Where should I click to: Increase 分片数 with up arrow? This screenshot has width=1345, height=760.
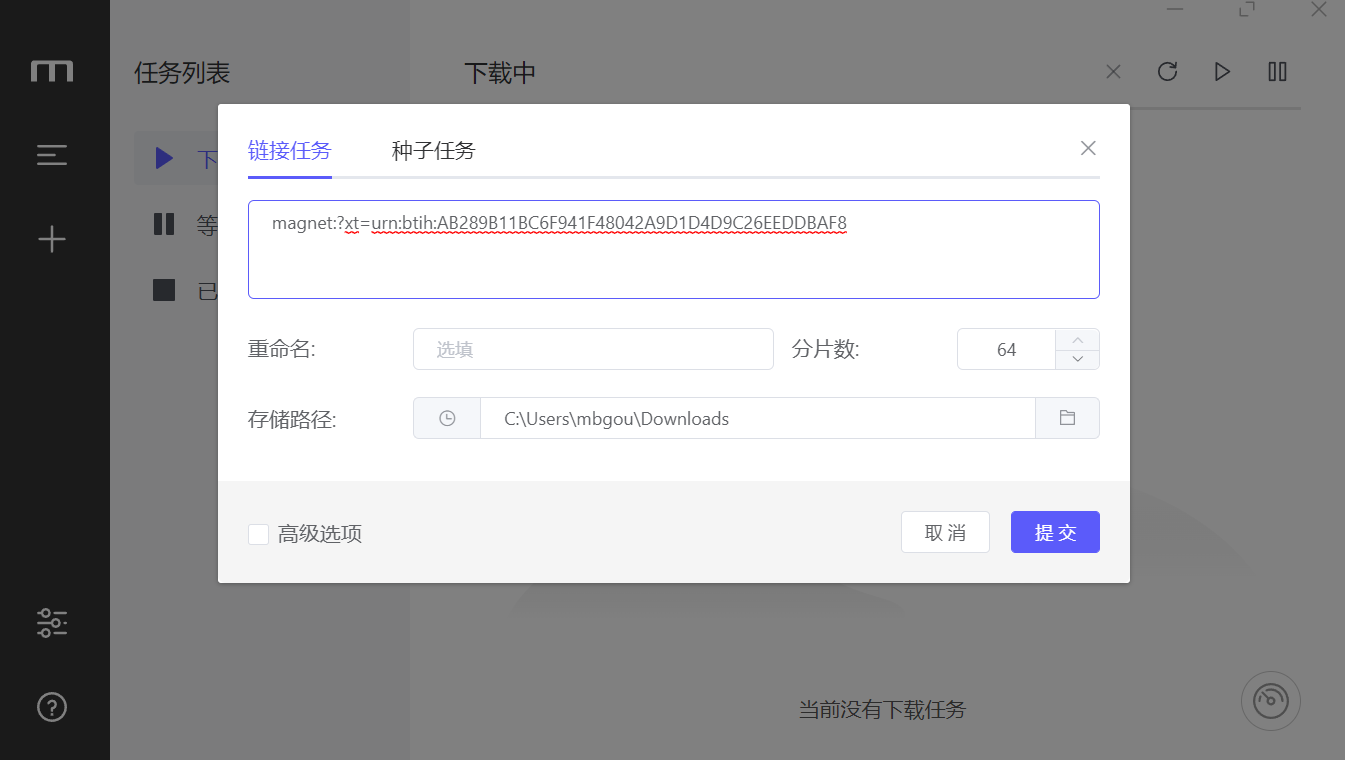[x=1077, y=339]
